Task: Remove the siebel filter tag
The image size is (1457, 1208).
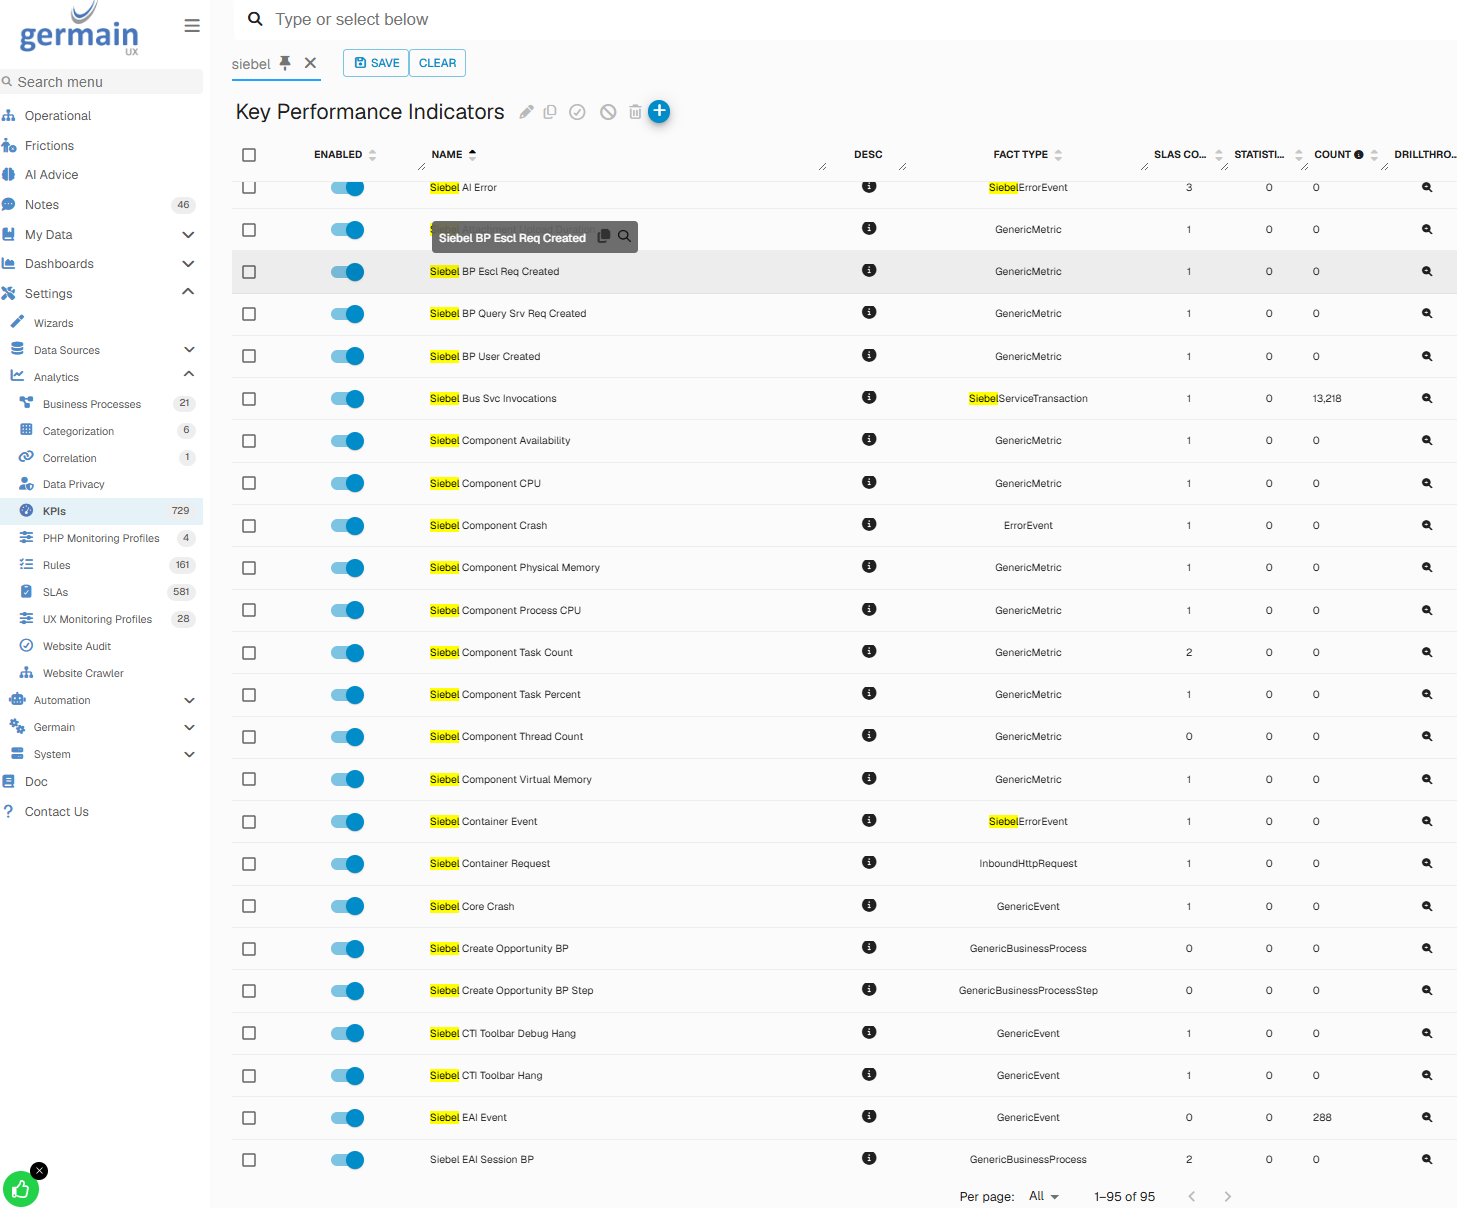Action: click(x=310, y=63)
